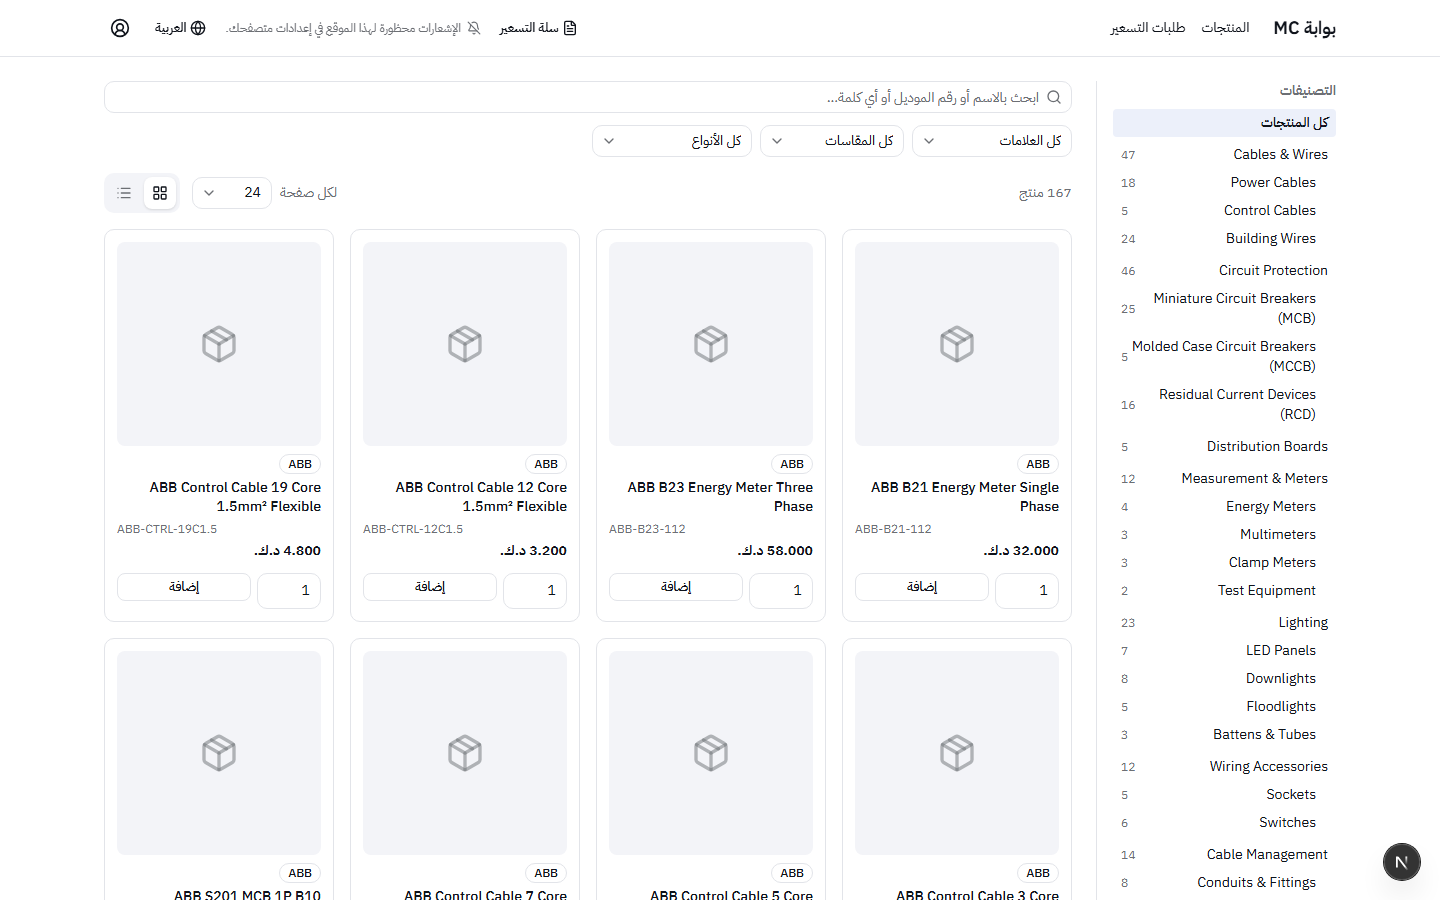Screen dimensions: 1440x900
Task: Click the muted notifications bell icon
Action: click(x=474, y=28)
